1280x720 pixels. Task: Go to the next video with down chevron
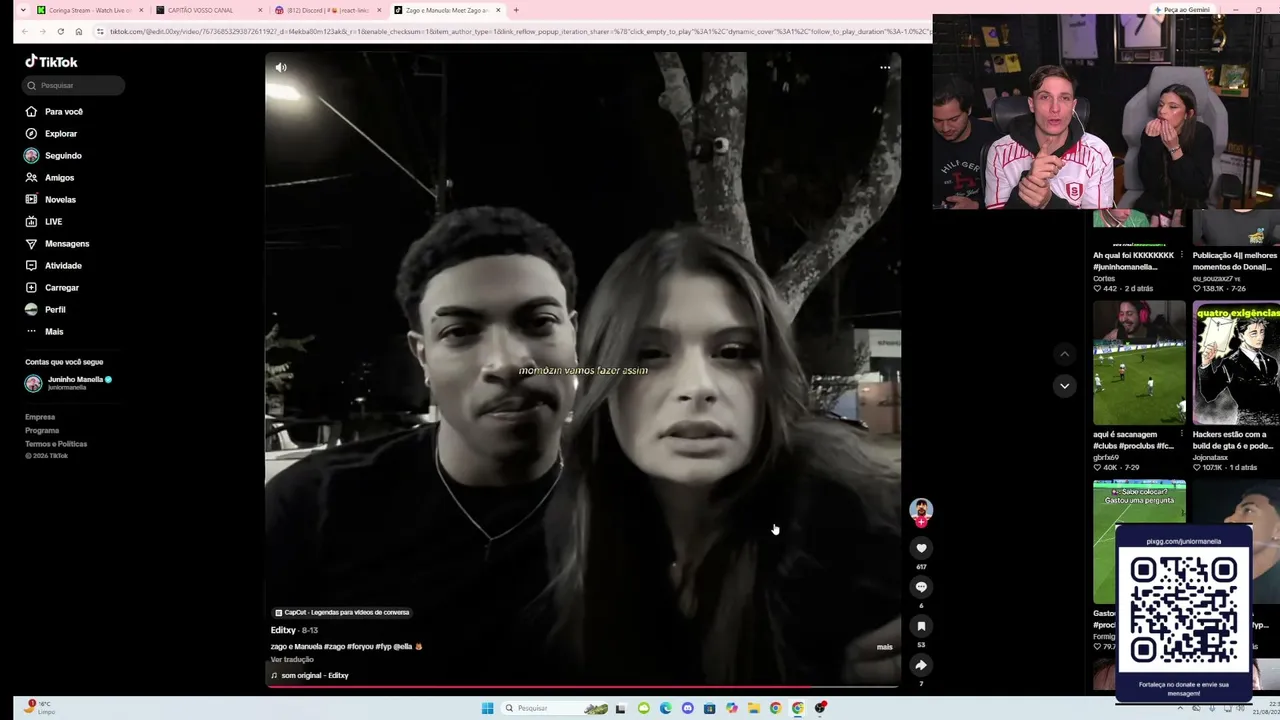(1064, 386)
